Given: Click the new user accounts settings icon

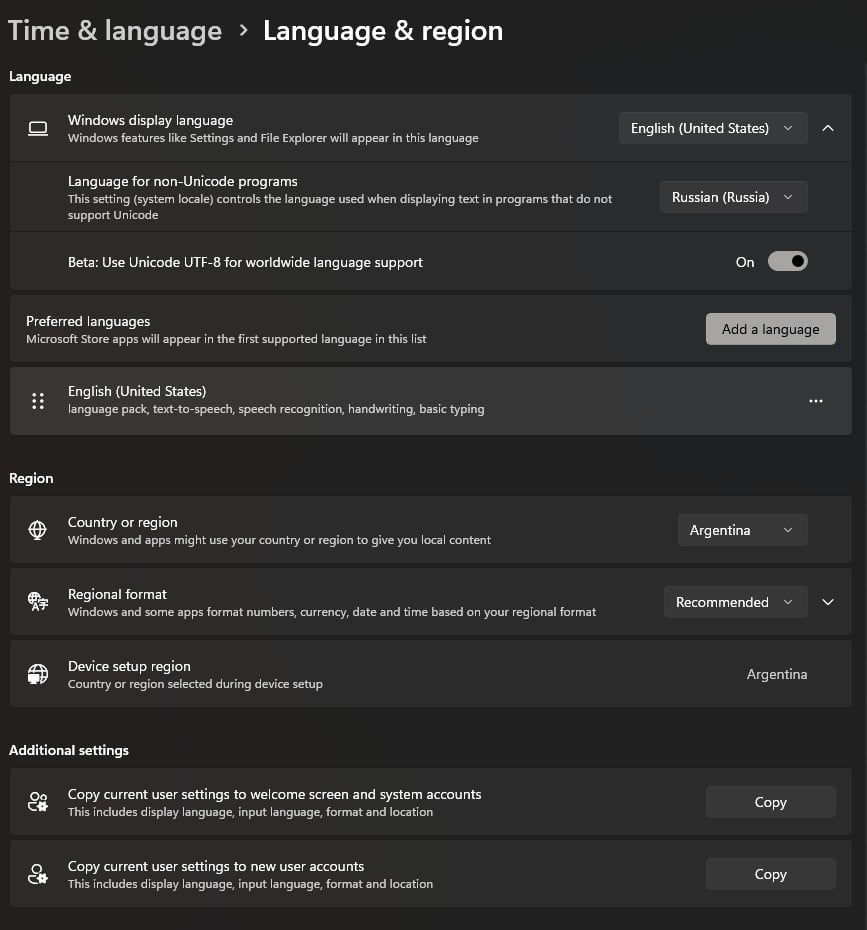Looking at the screenshot, I should (x=38, y=874).
